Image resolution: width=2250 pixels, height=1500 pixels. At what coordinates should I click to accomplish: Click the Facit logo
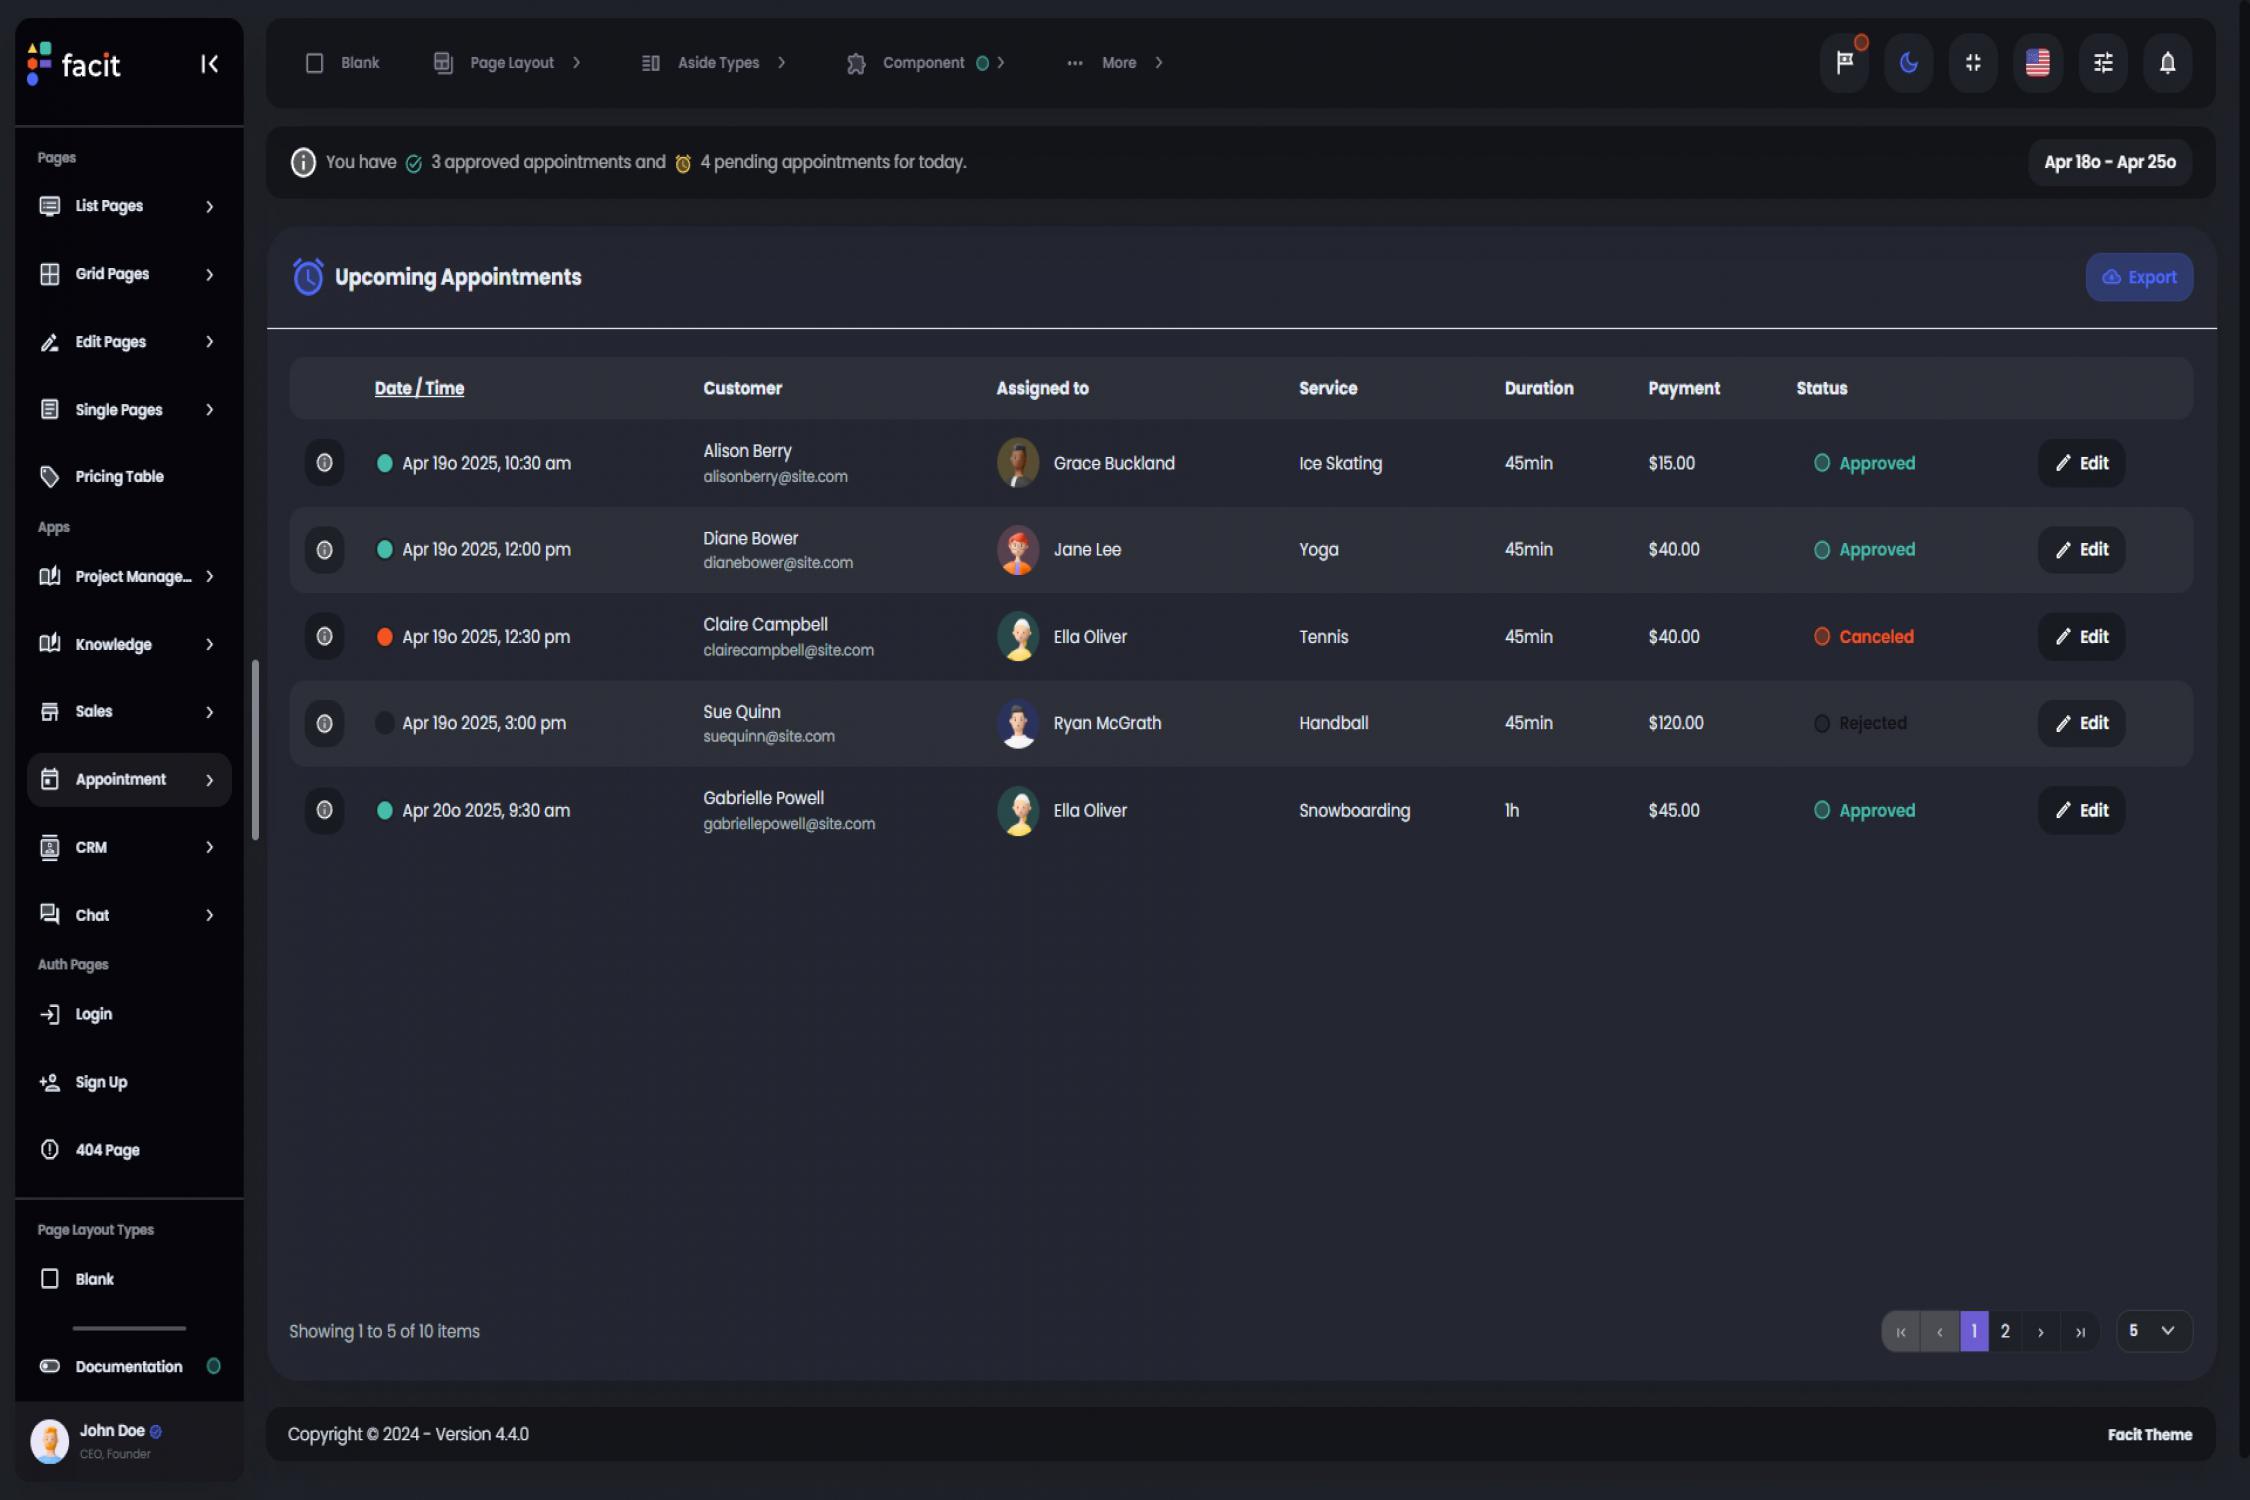pos(78,64)
